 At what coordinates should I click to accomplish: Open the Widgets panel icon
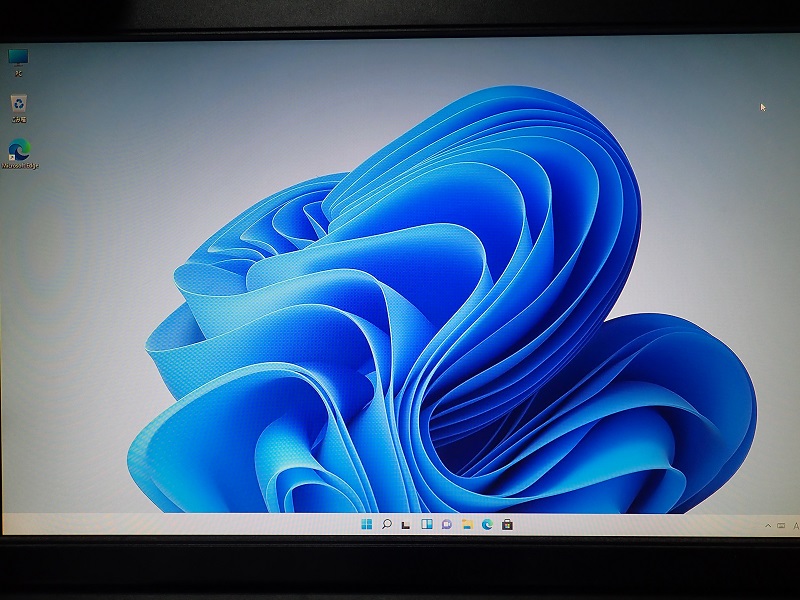click(x=427, y=524)
